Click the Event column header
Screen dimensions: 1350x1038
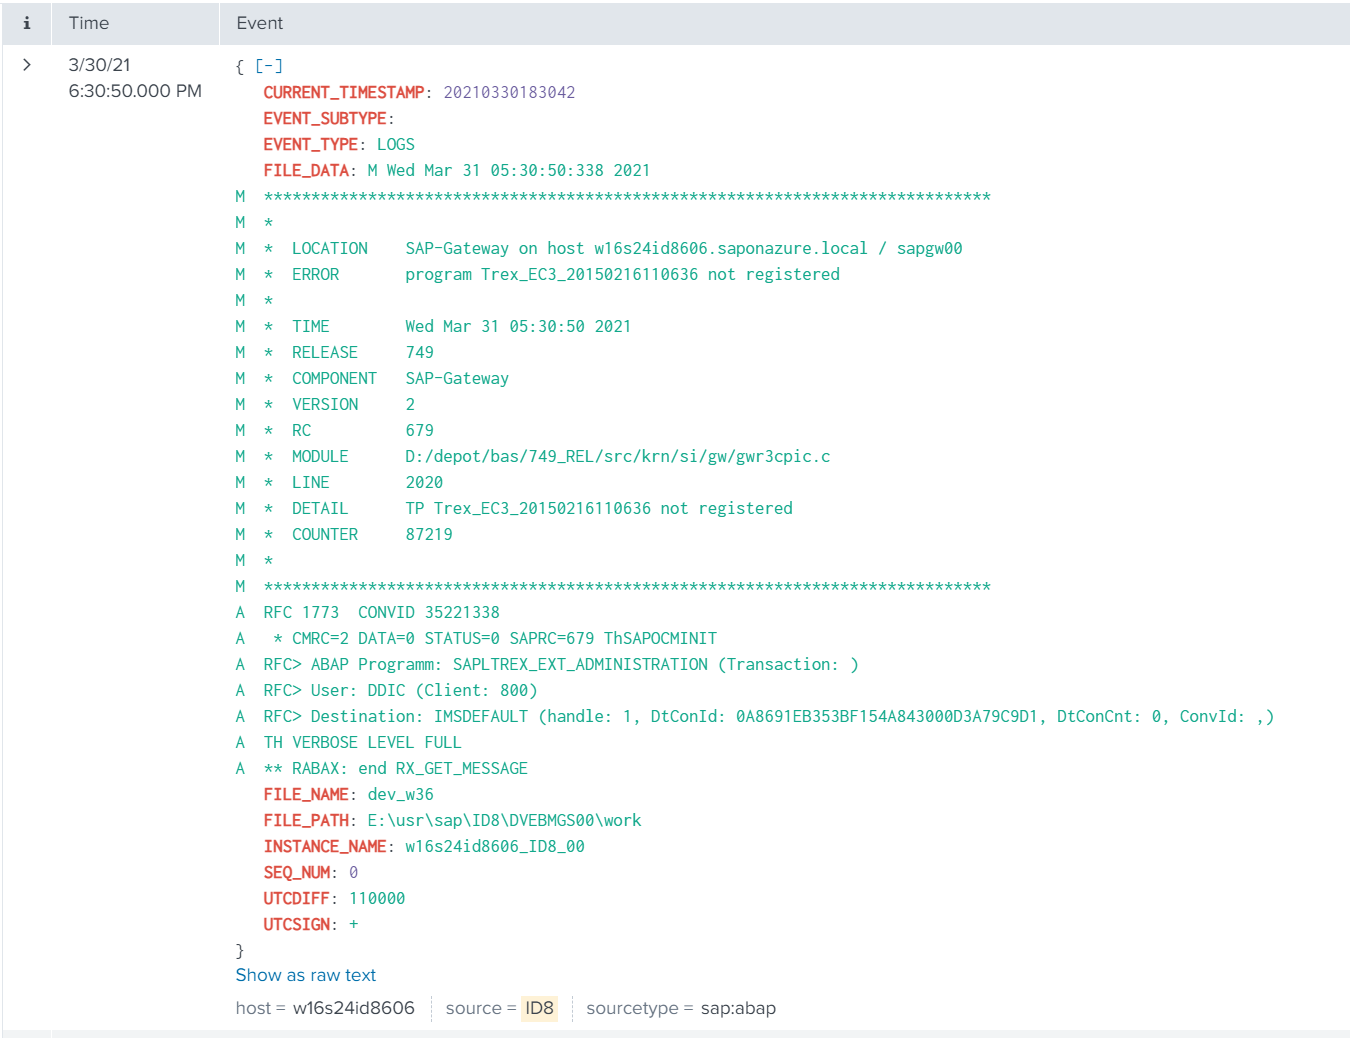[260, 23]
